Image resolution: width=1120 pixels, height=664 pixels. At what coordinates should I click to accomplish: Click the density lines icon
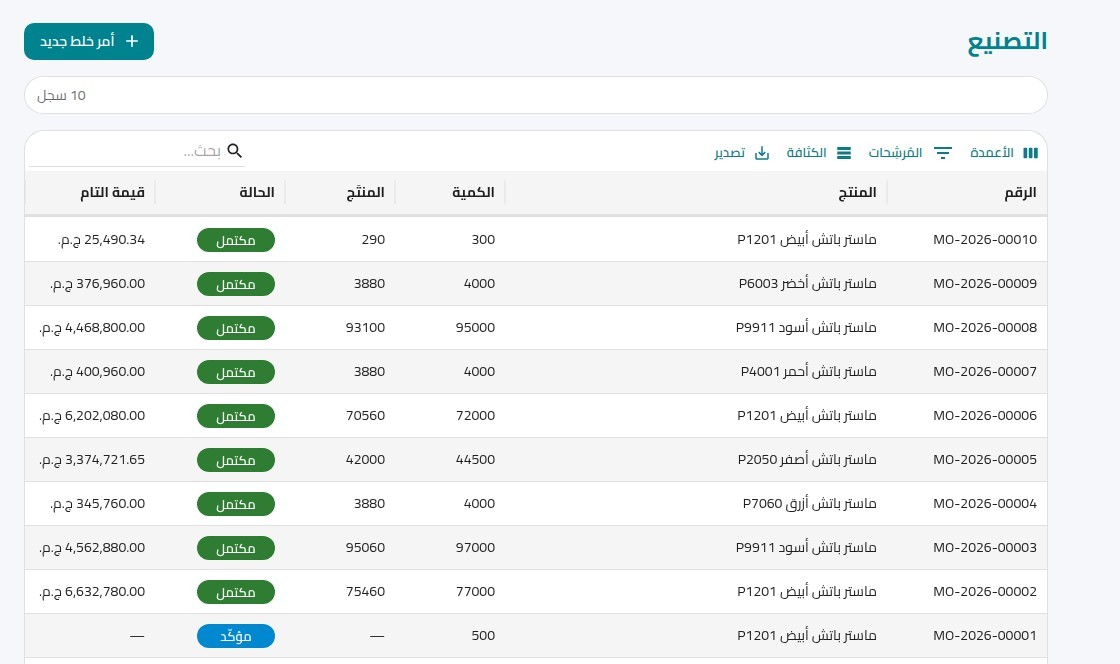pyautogui.click(x=844, y=153)
